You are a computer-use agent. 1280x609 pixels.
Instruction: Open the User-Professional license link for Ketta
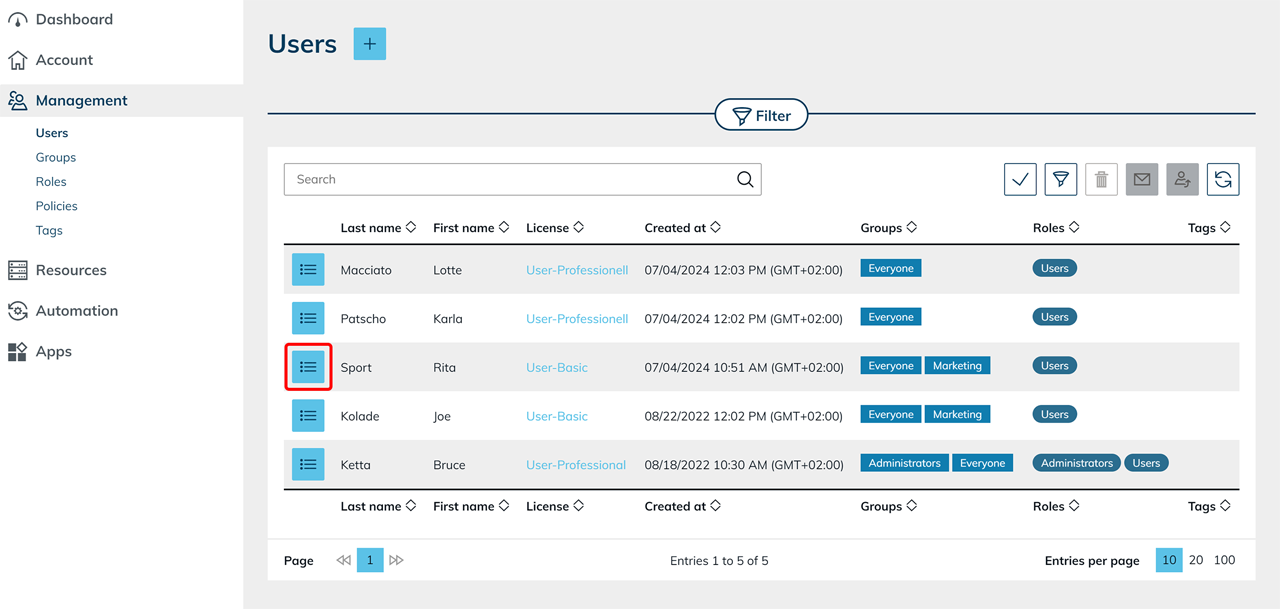click(x=576, y=465)
